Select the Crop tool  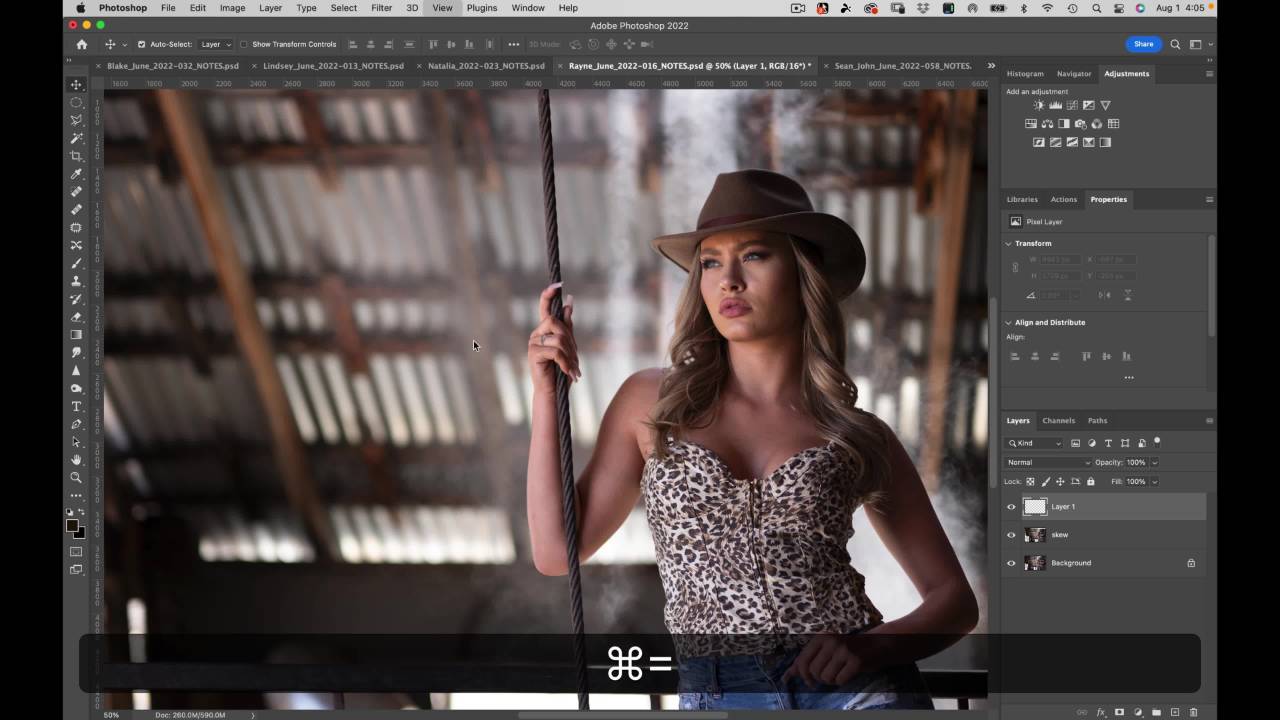coord(76,156)
